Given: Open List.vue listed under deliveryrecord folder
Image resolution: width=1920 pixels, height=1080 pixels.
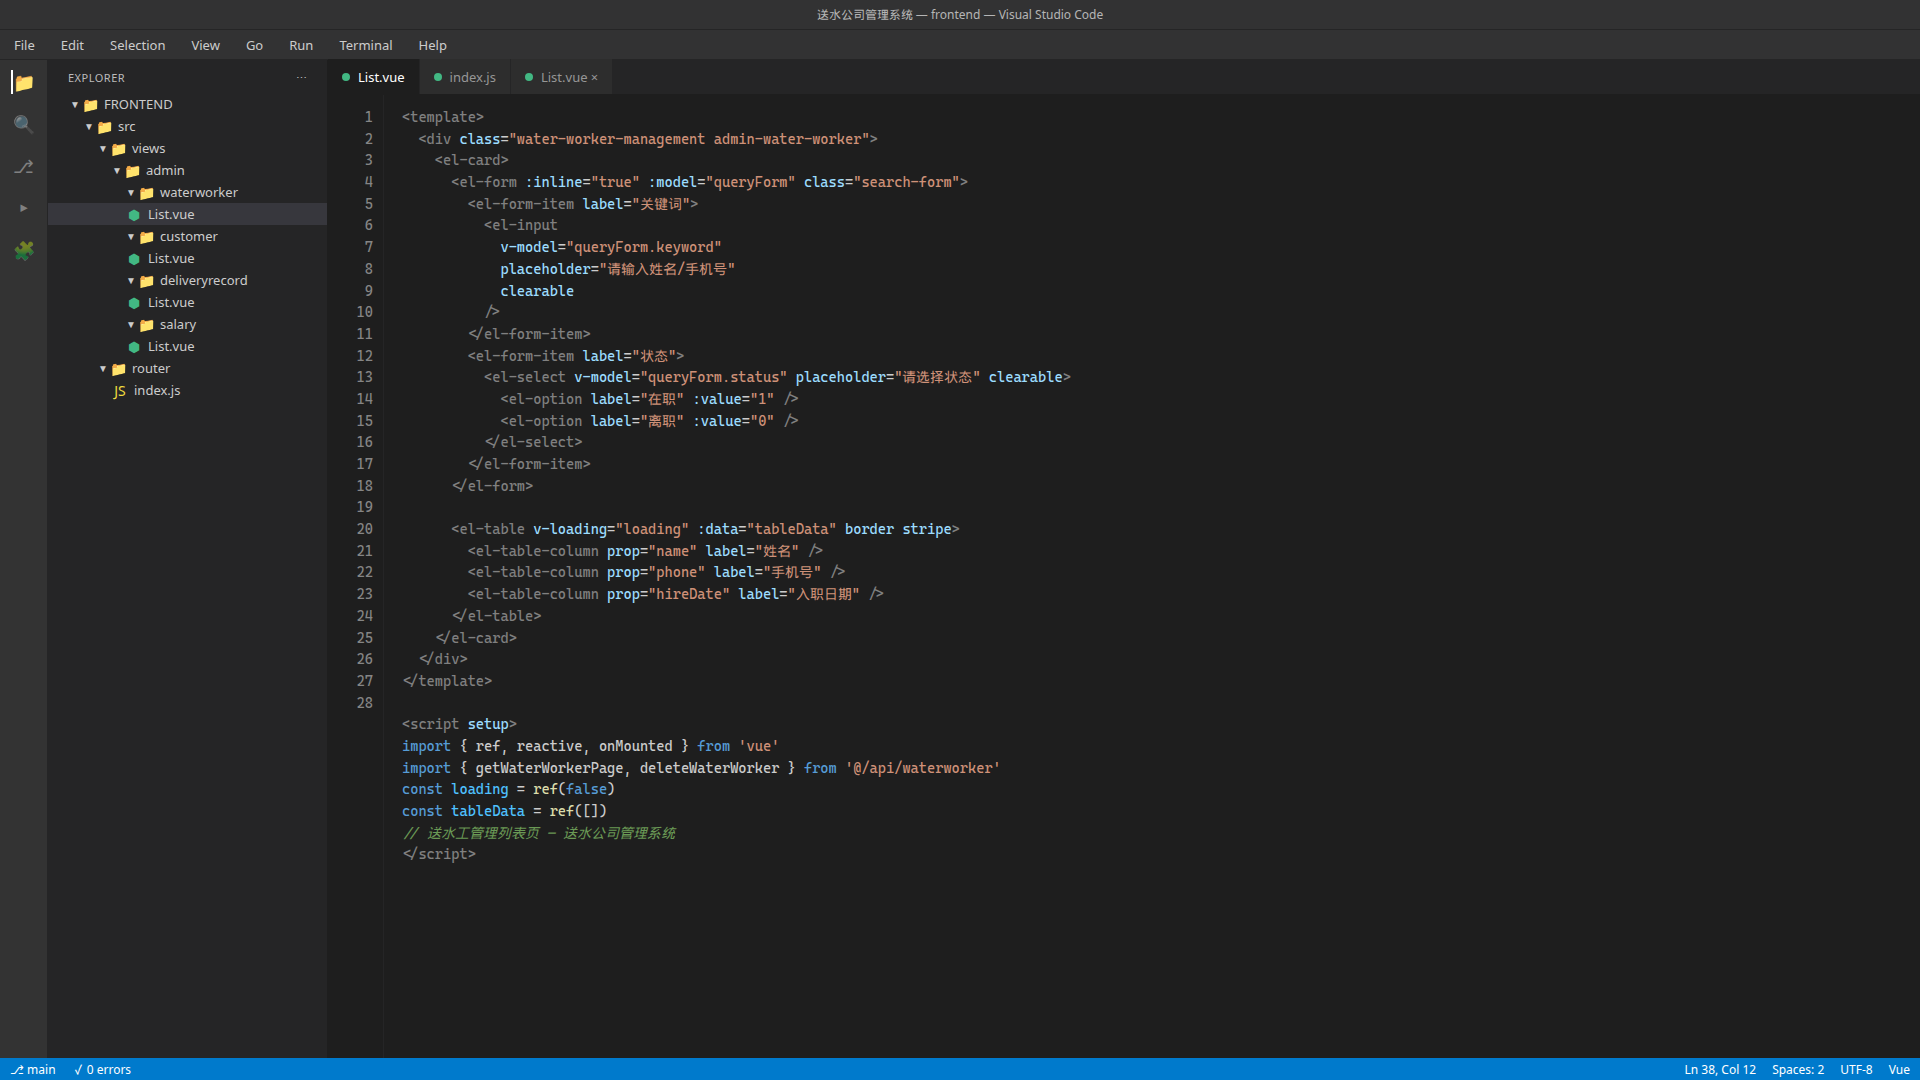Looking at the screenshot, I should [187, 303].
